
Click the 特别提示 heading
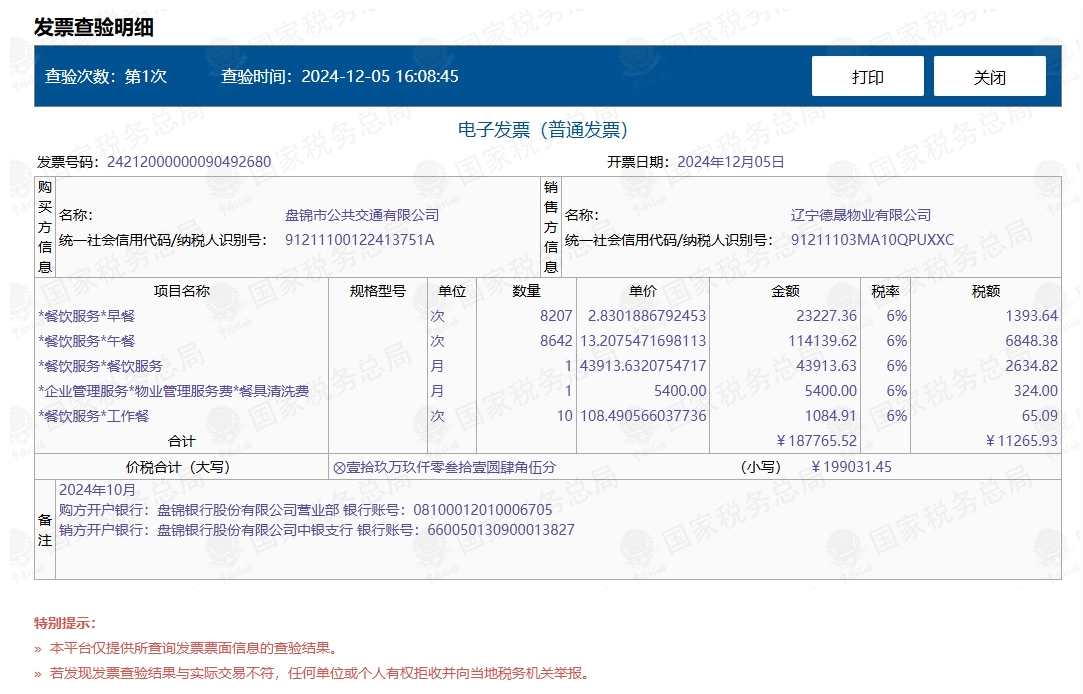pyautogui.click(x=65, y=623)
